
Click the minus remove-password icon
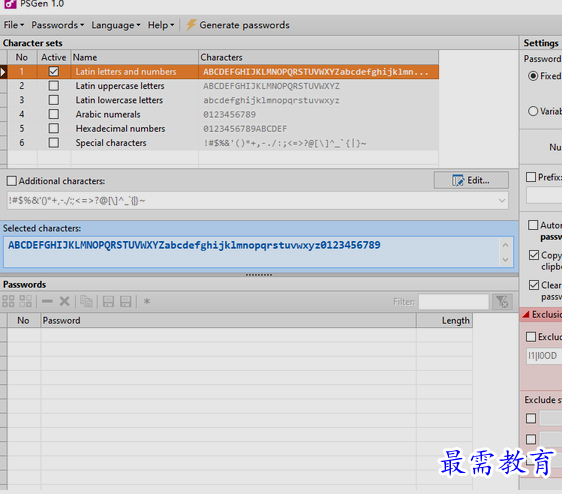[47, 301]
